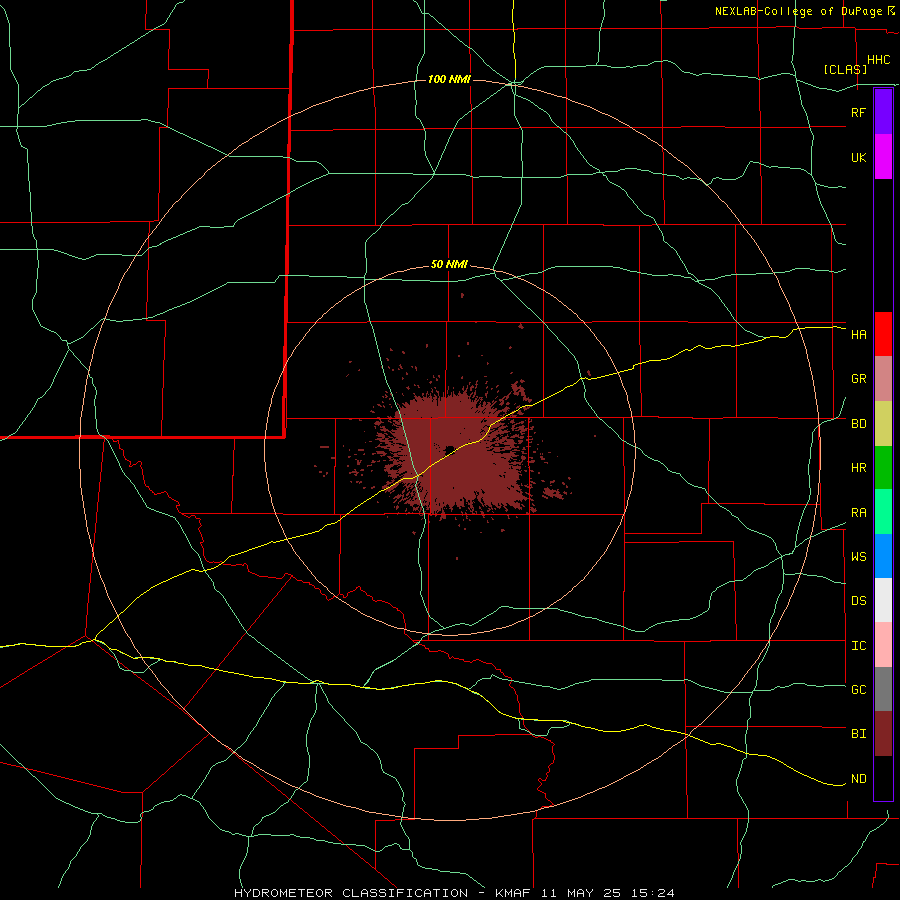This screenshot has height=900, width=900.
Task: Click the "100 NMI" range ring label
Action: (x=449, y=79)
